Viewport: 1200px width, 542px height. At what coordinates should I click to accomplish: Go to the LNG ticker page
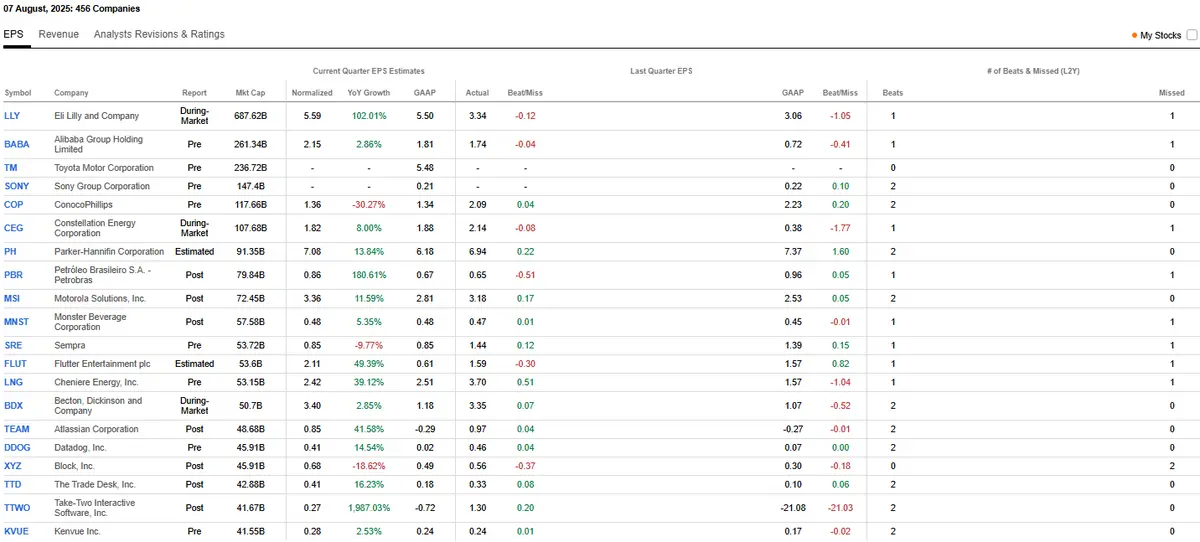point(13,382)
